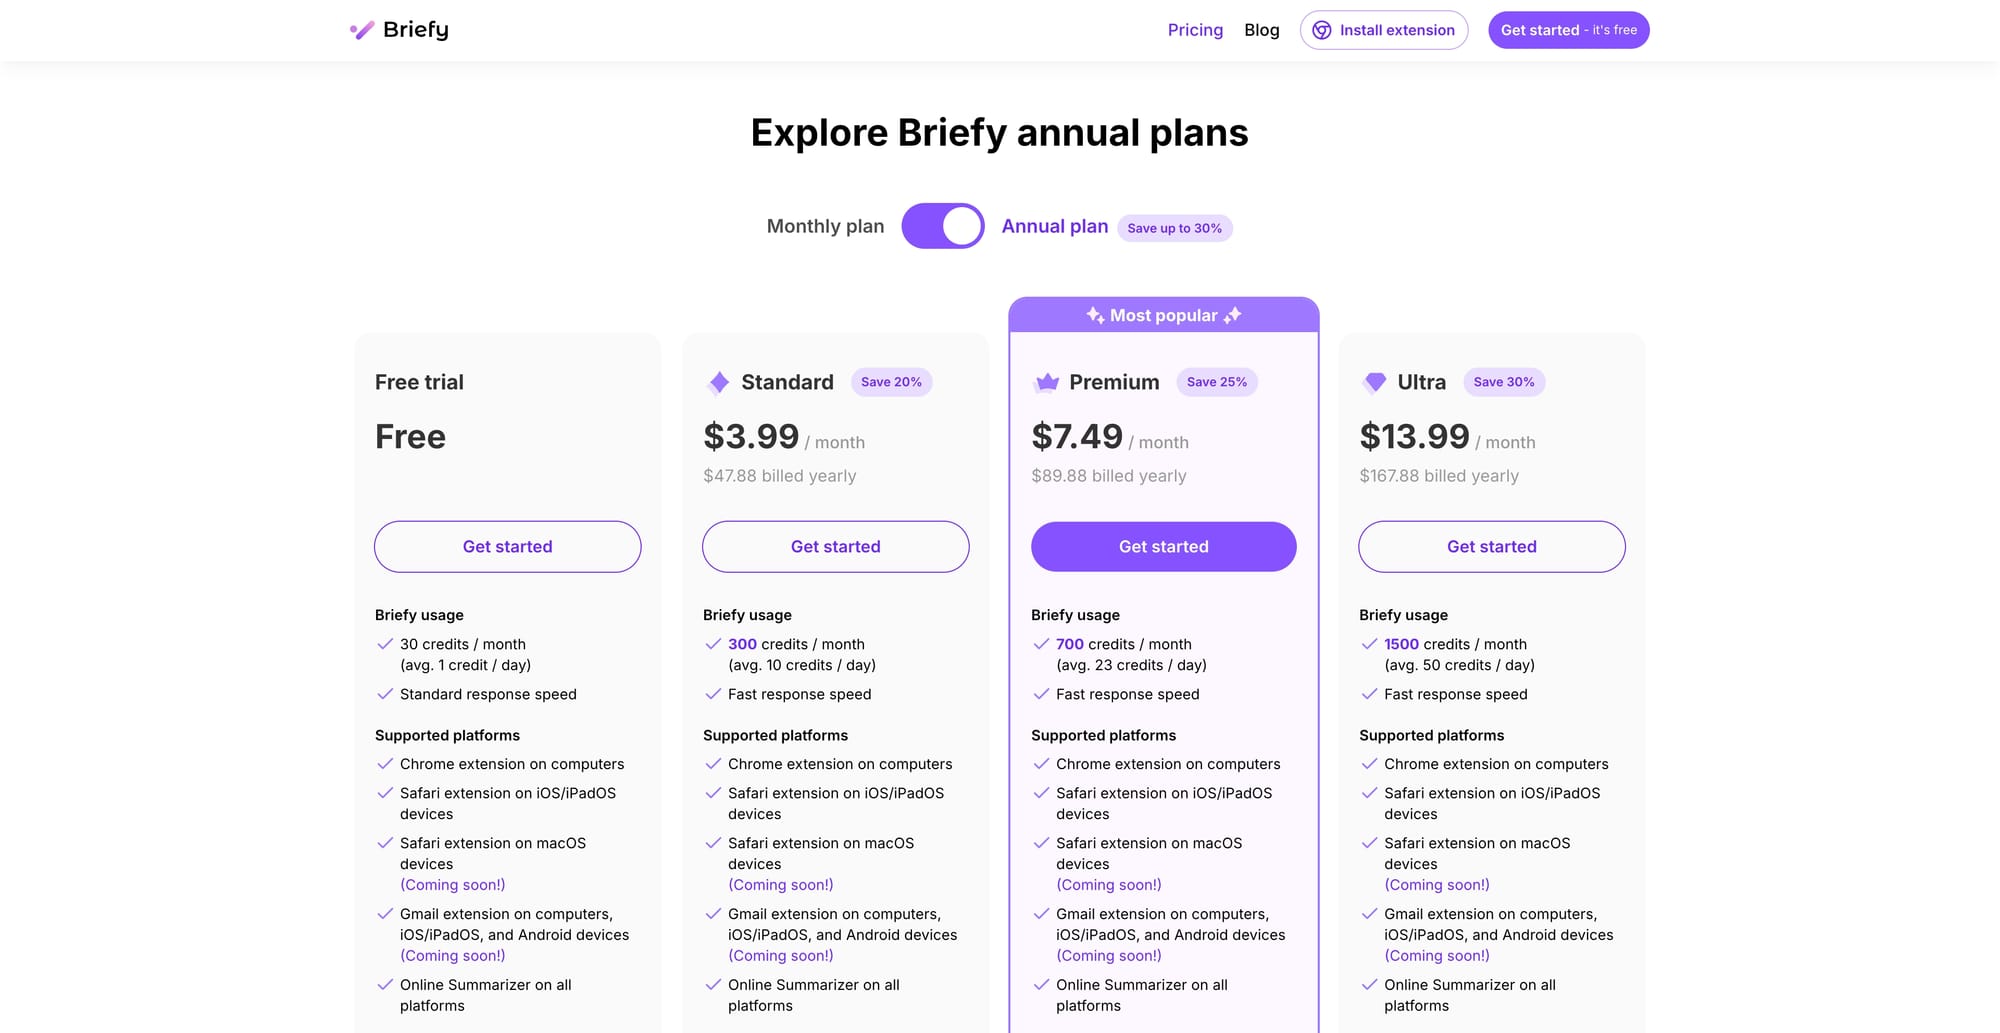Click Get started - it's free header button
2000x1033 pixels.
click(1568, 30)
